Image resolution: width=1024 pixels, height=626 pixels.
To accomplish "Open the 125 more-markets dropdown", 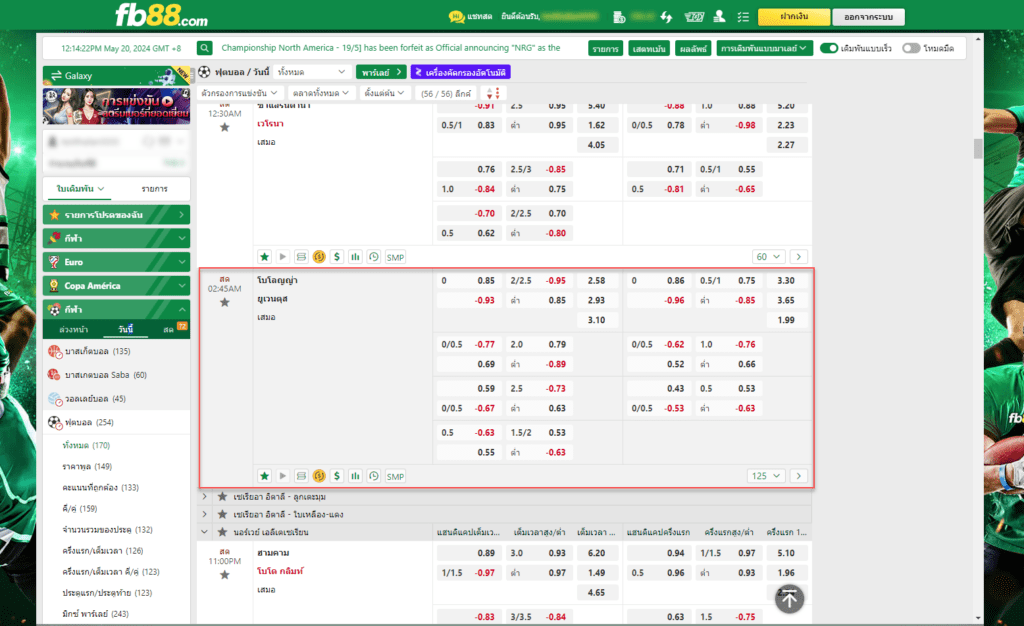I will (765, 476).
